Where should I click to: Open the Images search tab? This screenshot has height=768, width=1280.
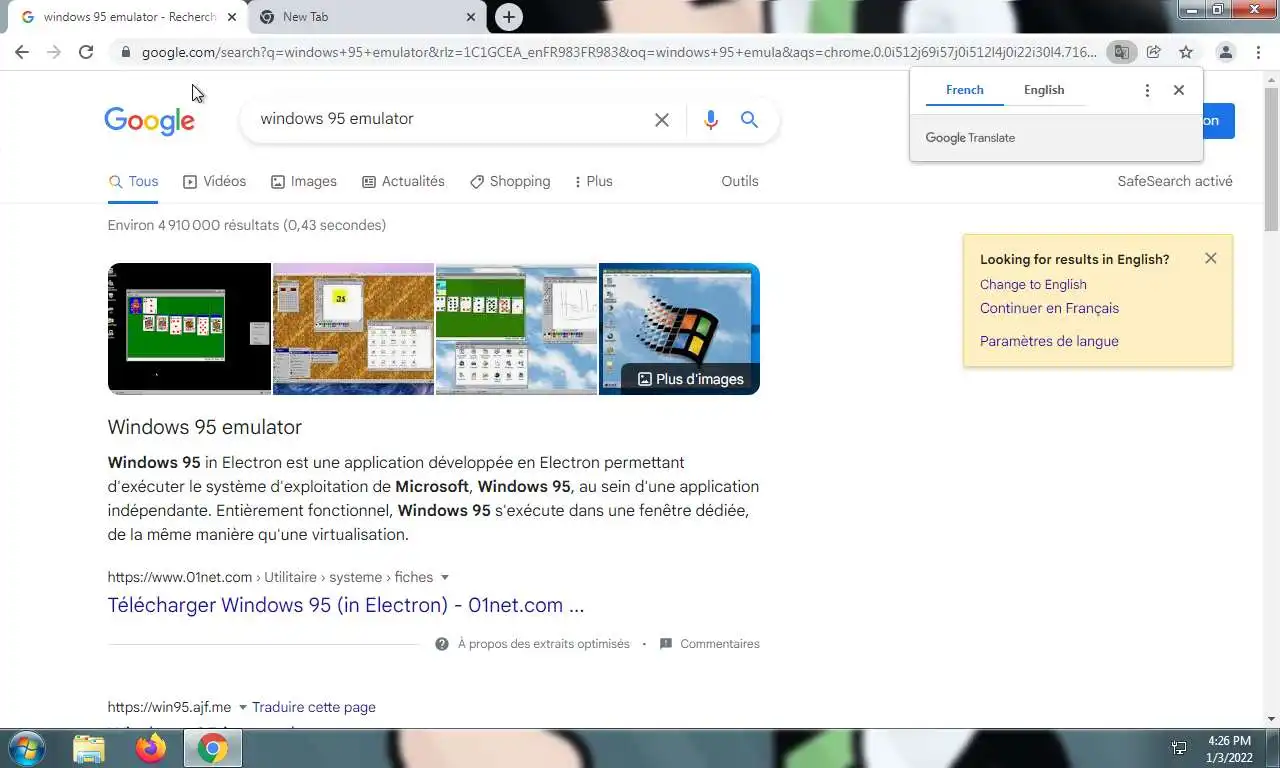click(304, 181)
